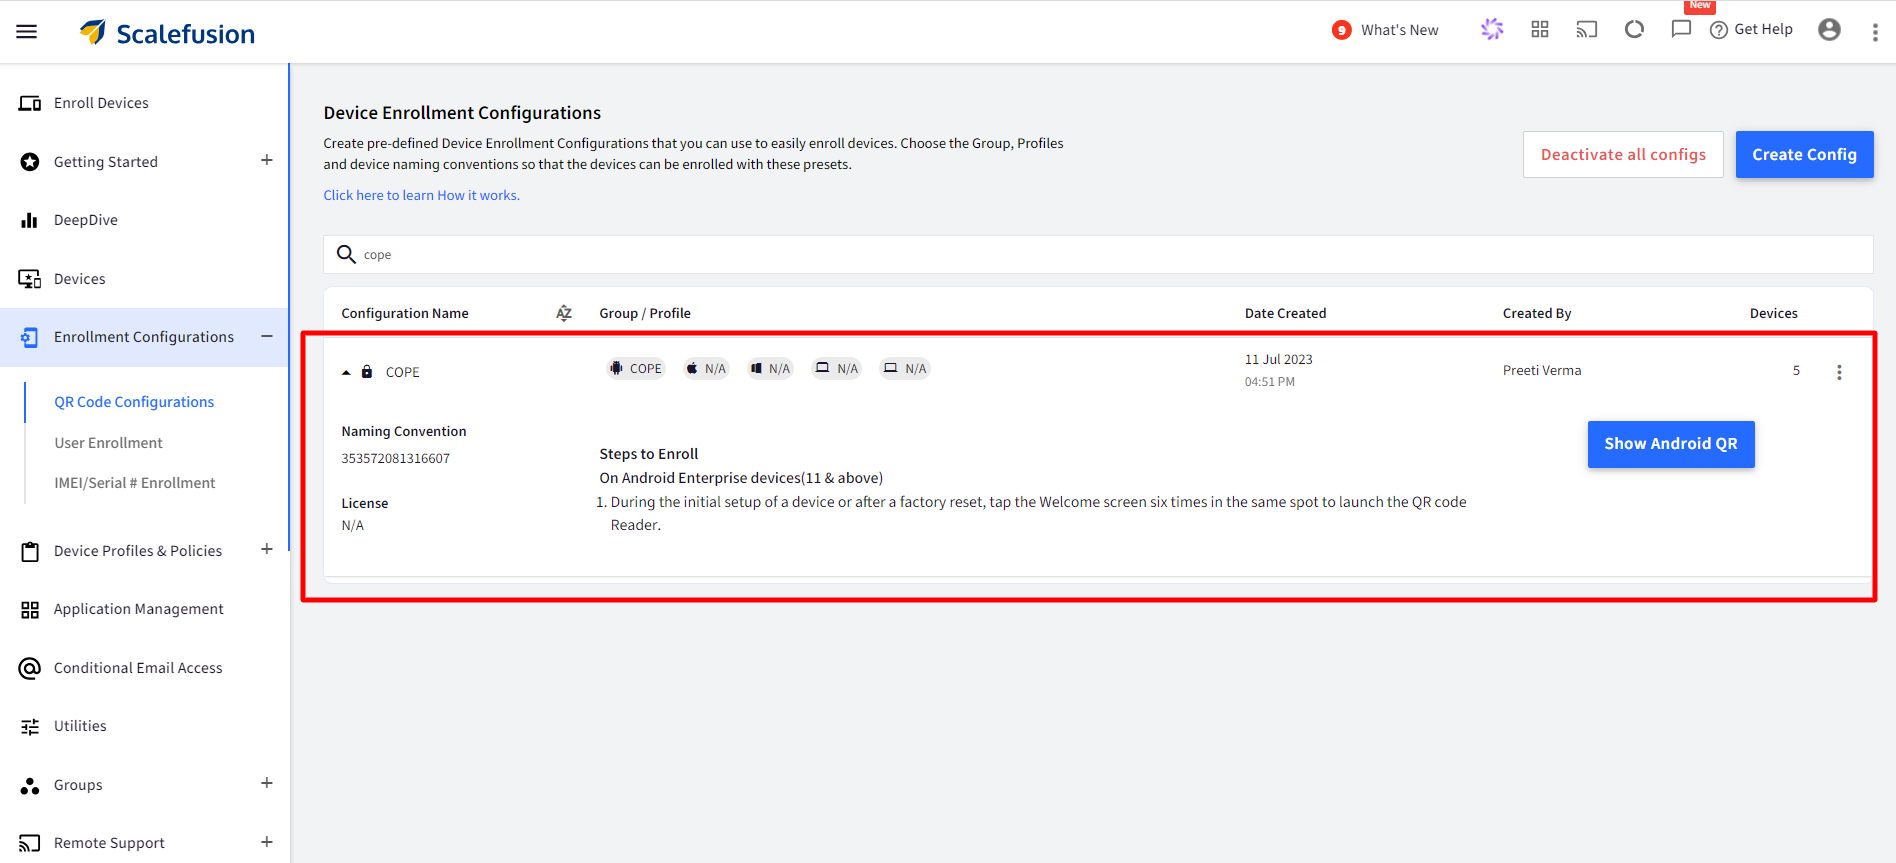1896x863 pixels.
Task: Click the cast screen icon in header
Action: click(x=1587, y=30)
